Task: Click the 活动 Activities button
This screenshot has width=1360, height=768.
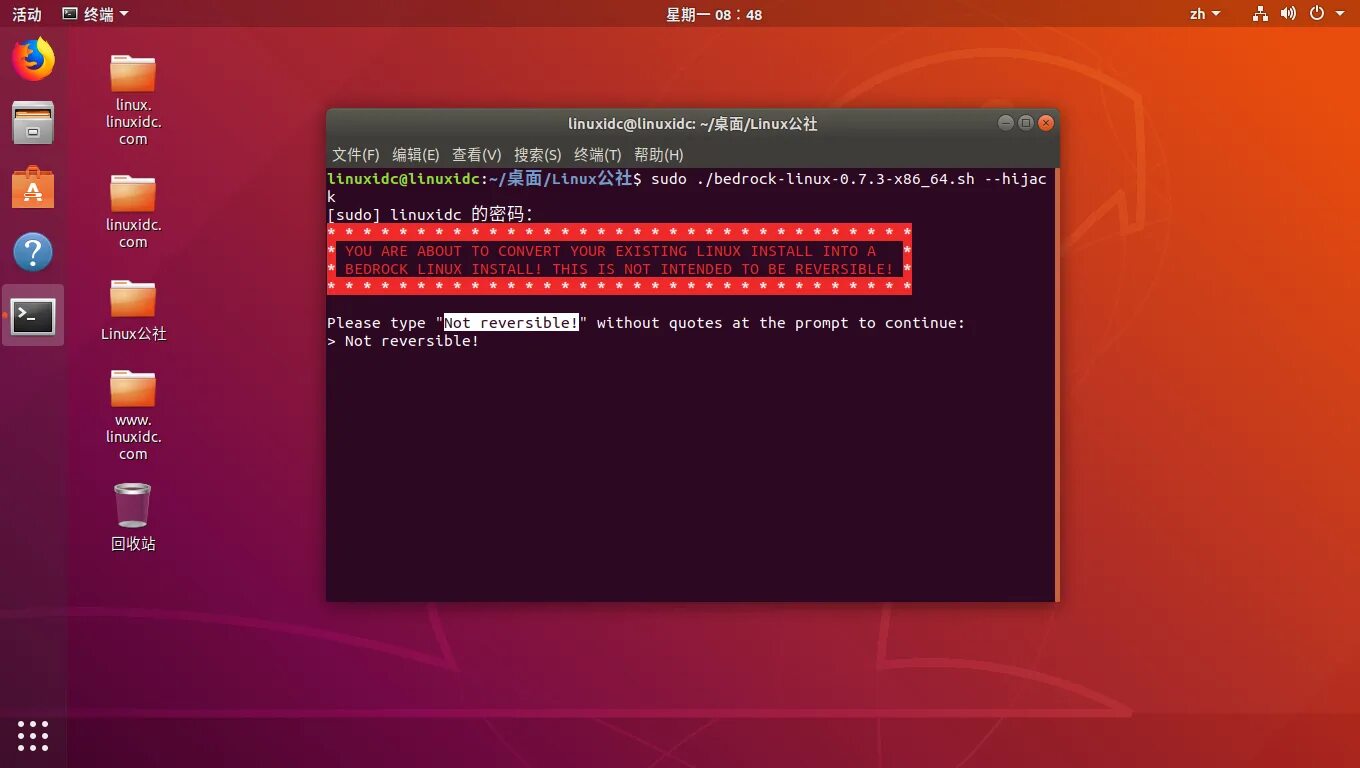Action: pos(27,14)
